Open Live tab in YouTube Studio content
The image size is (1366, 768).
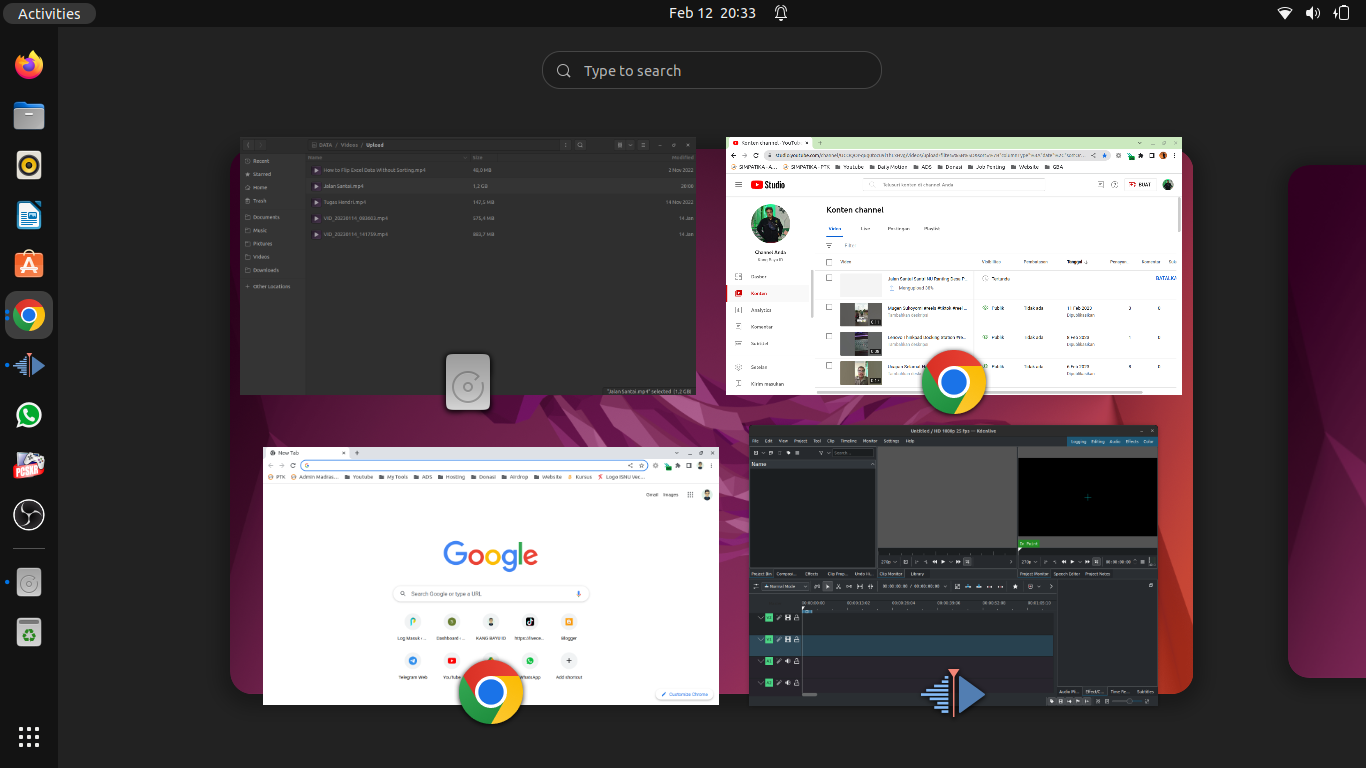[865, 229]
